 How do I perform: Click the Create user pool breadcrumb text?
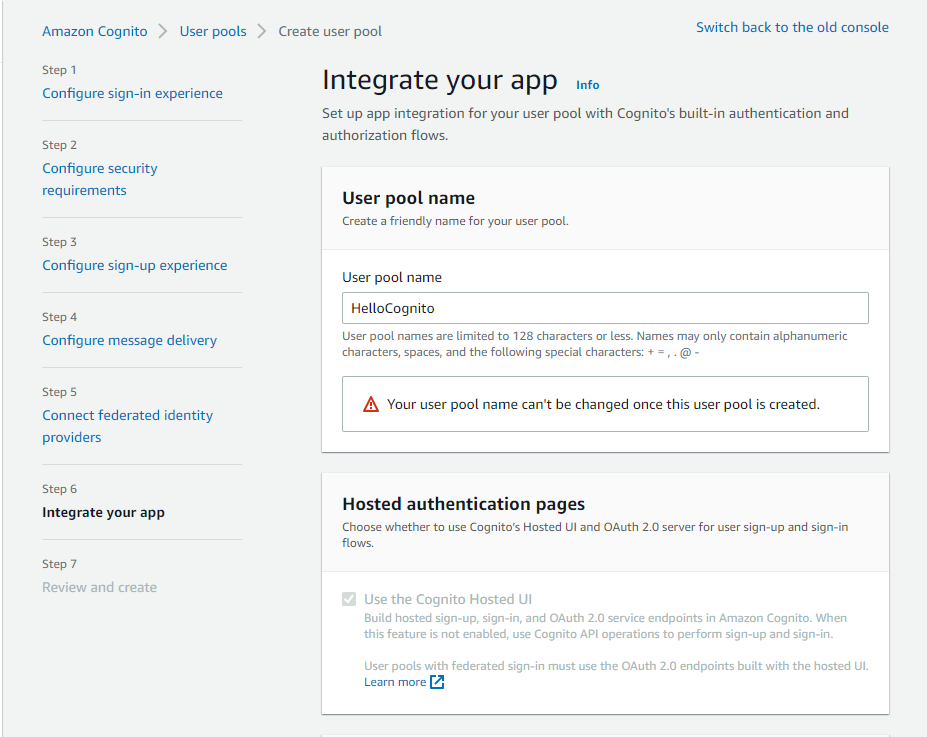[x=330, y=31]
